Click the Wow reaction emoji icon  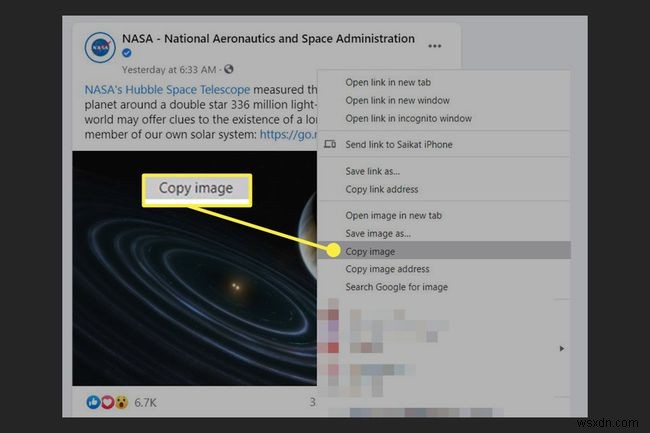coord(121,403)
